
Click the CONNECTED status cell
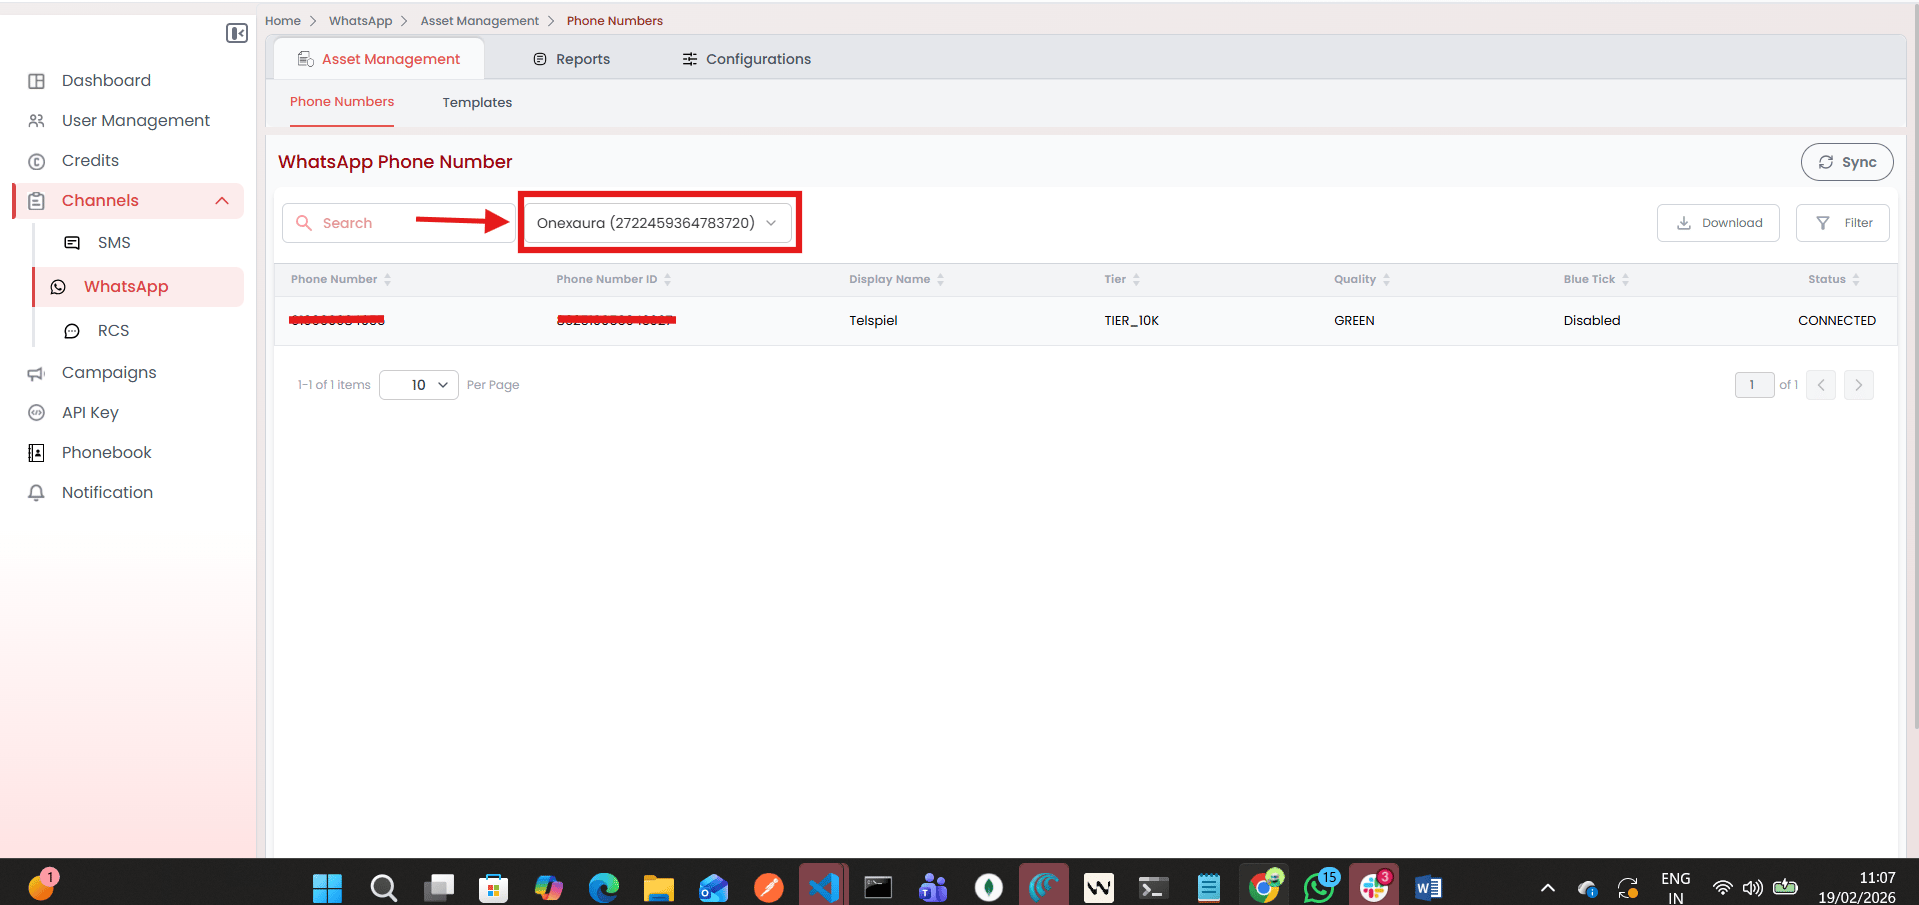(1837, 321)
